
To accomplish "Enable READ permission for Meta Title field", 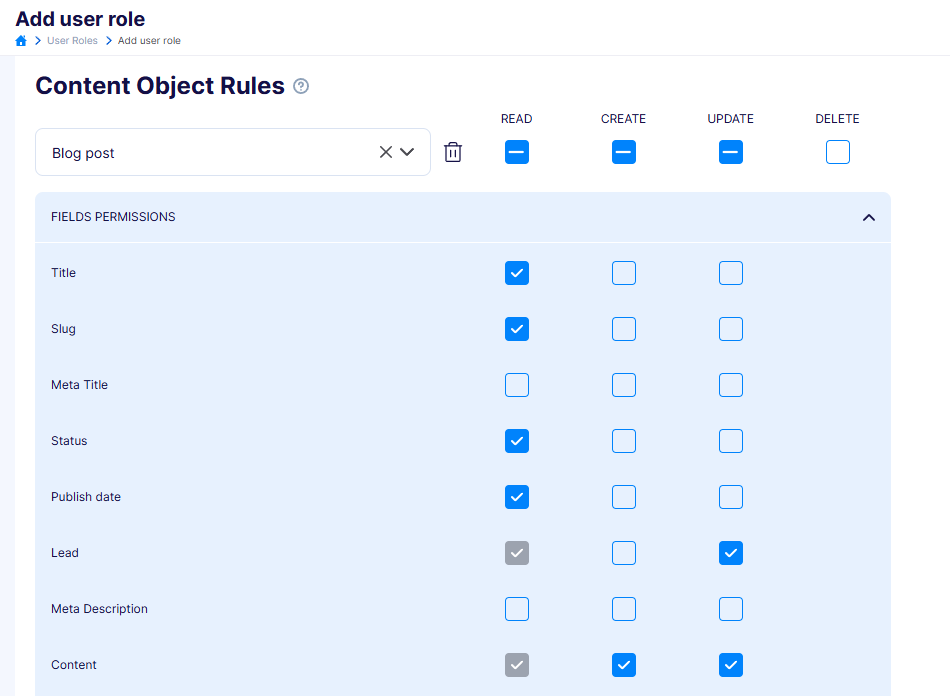I will [517, 385].
